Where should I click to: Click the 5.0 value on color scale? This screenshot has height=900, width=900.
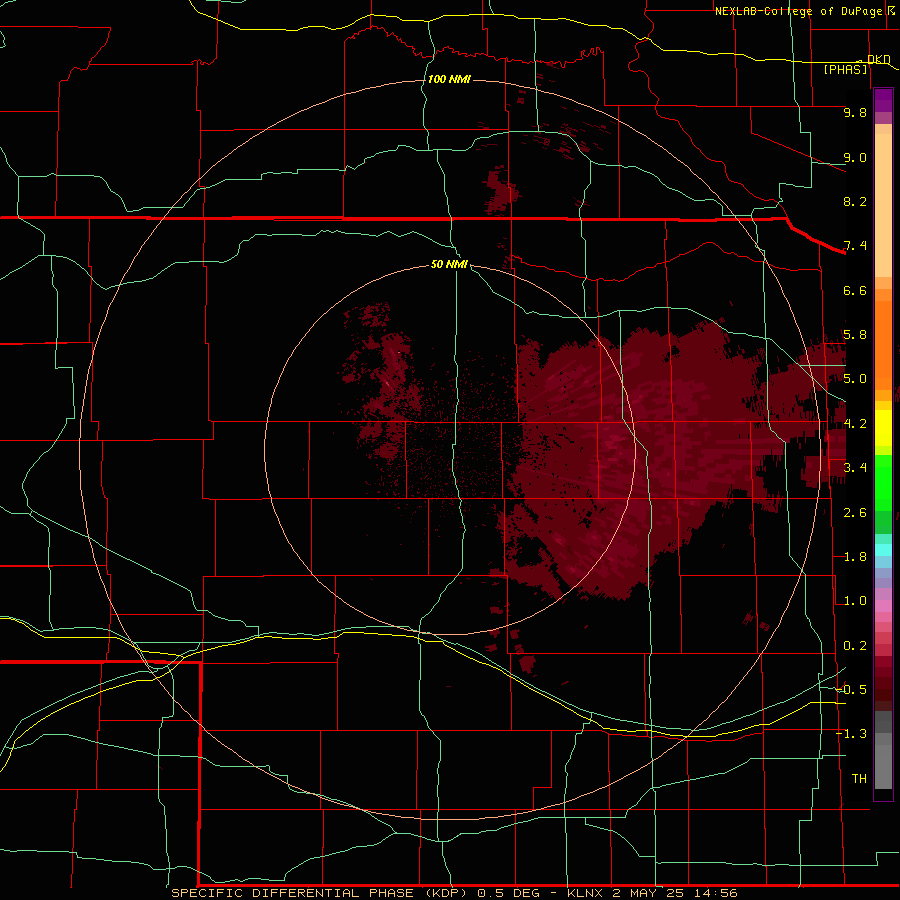[x=855, y=379]
